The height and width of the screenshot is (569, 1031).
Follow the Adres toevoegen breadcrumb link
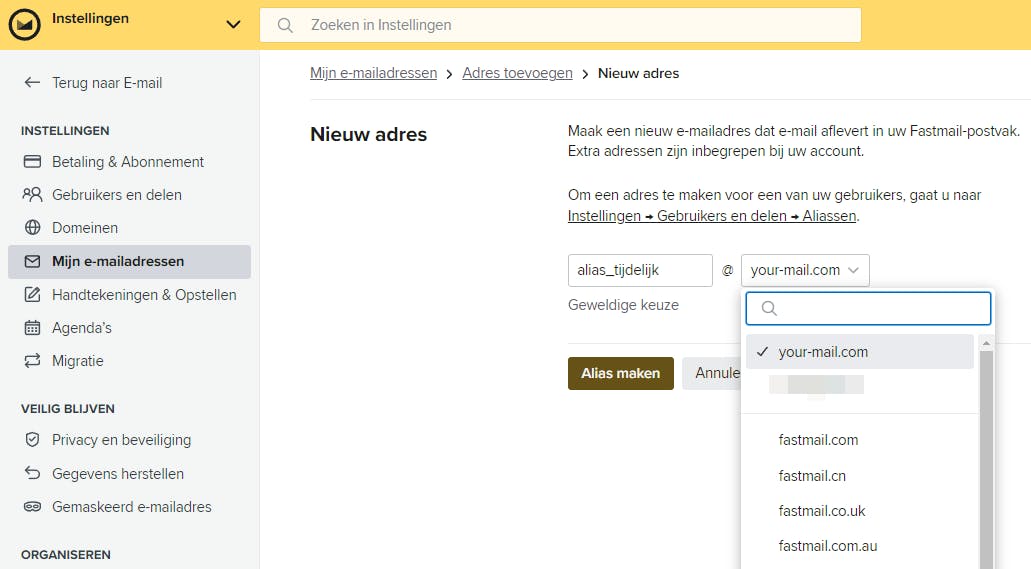coord(517,73)
